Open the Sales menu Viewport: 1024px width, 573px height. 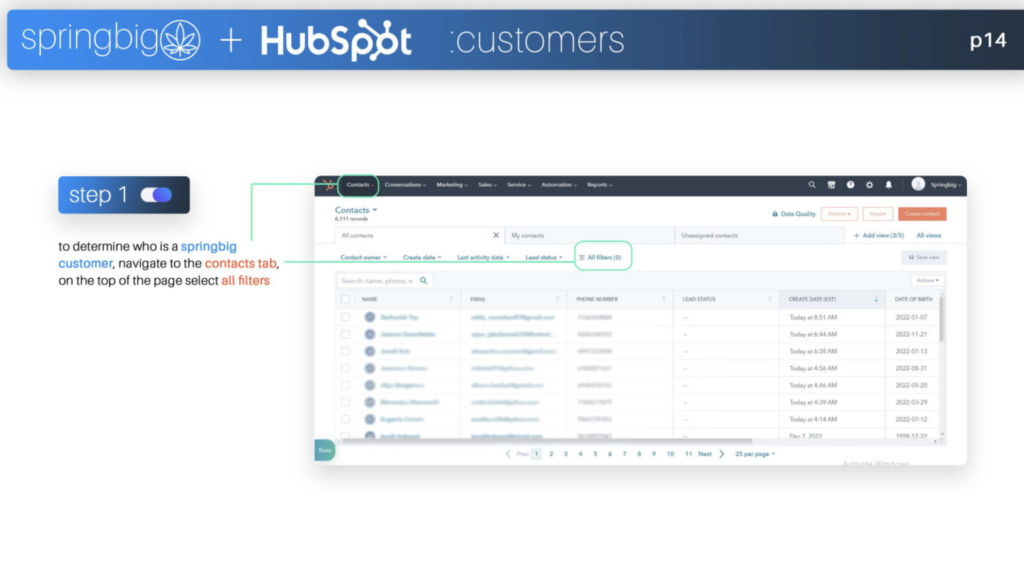487,185
